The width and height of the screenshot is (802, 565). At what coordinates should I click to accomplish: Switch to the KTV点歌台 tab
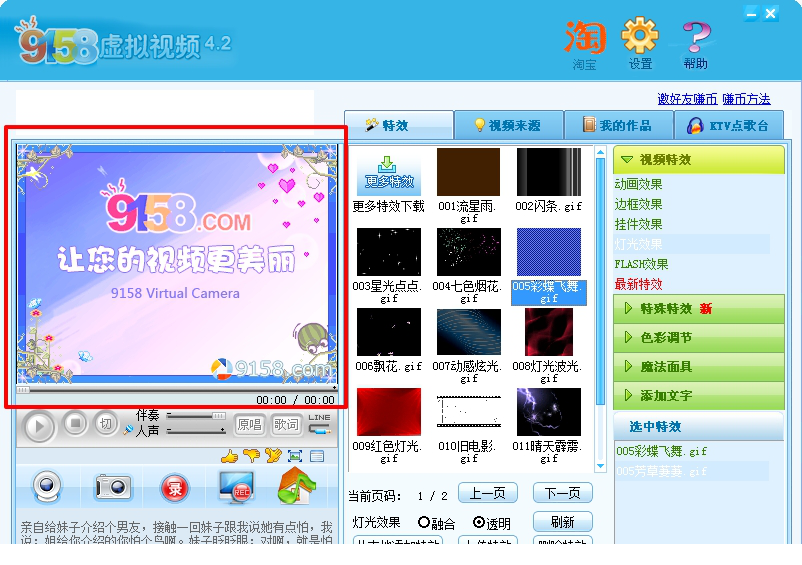(x=729, y=125)
